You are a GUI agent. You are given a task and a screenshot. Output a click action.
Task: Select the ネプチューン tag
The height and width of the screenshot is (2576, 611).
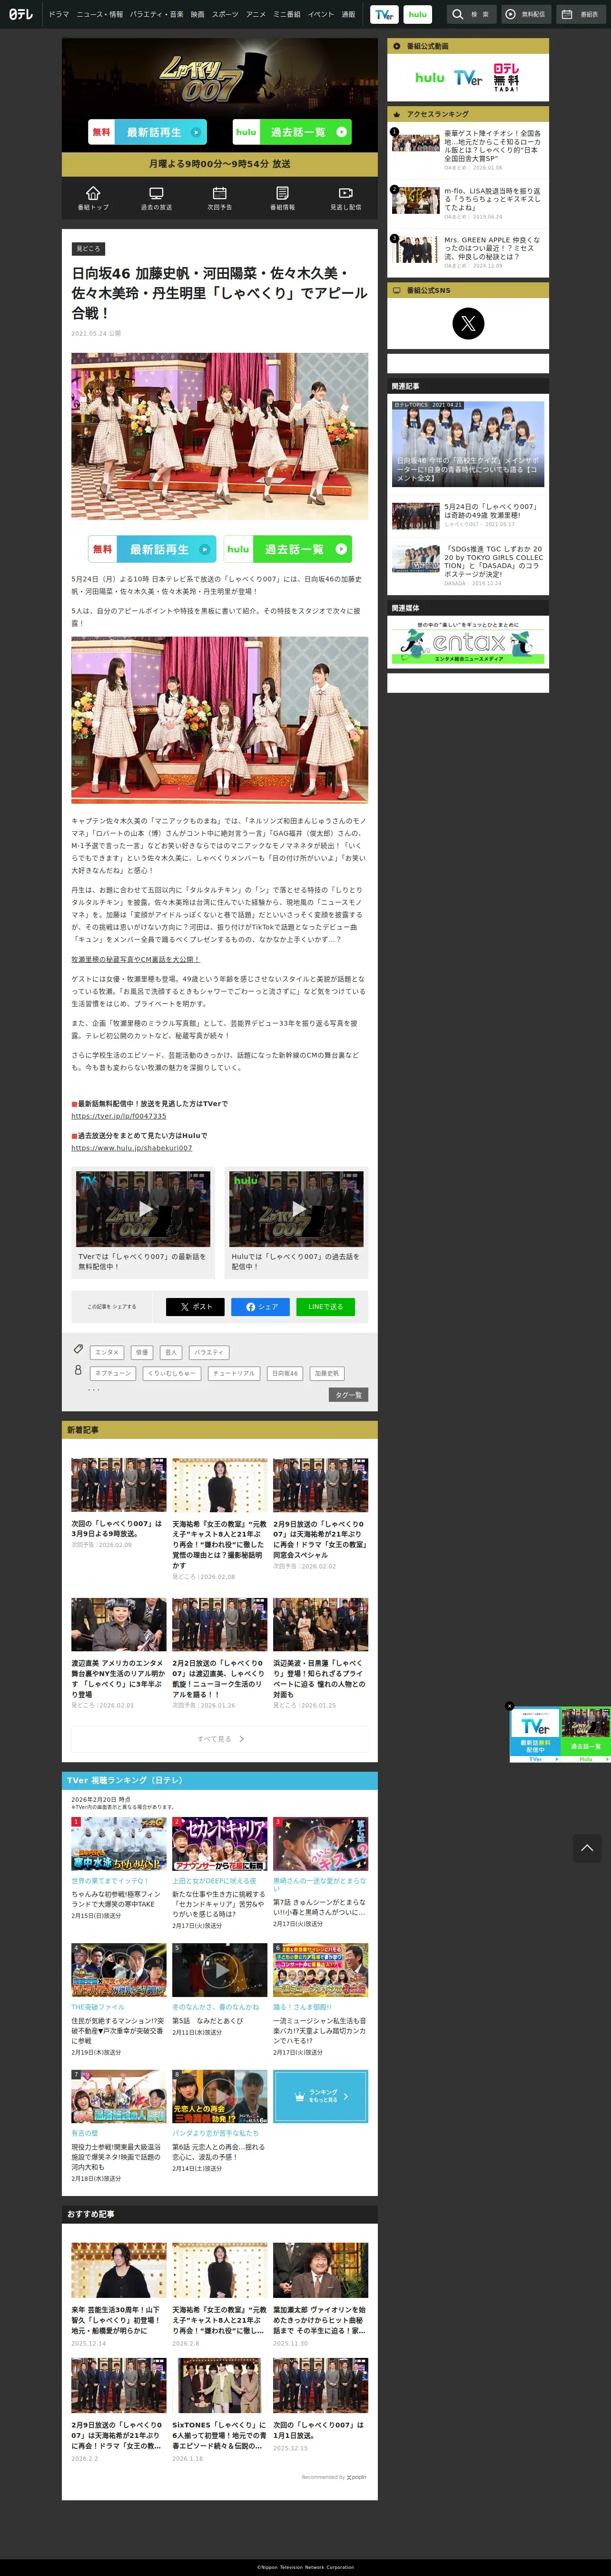click(x=113, y=1373)
